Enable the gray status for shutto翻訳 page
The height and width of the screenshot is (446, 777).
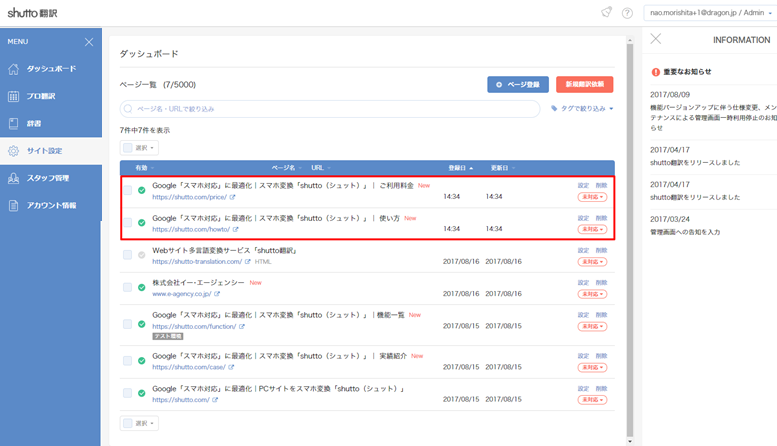tap(142, 255)
